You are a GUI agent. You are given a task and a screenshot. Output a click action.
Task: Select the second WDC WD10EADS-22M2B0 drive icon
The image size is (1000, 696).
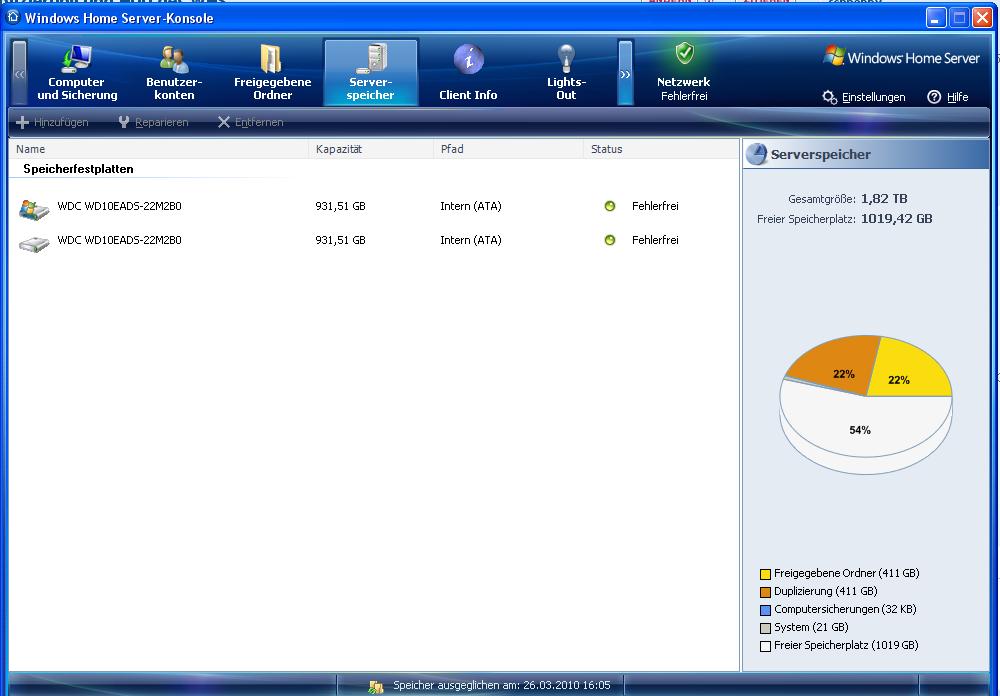click(x=34, y=242)
